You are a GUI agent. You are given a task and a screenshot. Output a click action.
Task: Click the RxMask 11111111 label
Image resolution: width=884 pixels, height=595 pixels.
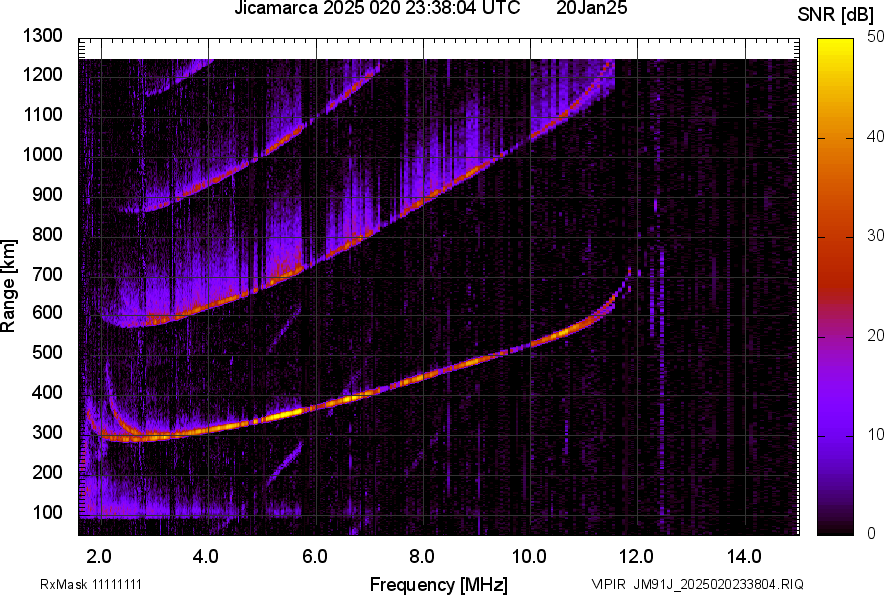point(91,584)
